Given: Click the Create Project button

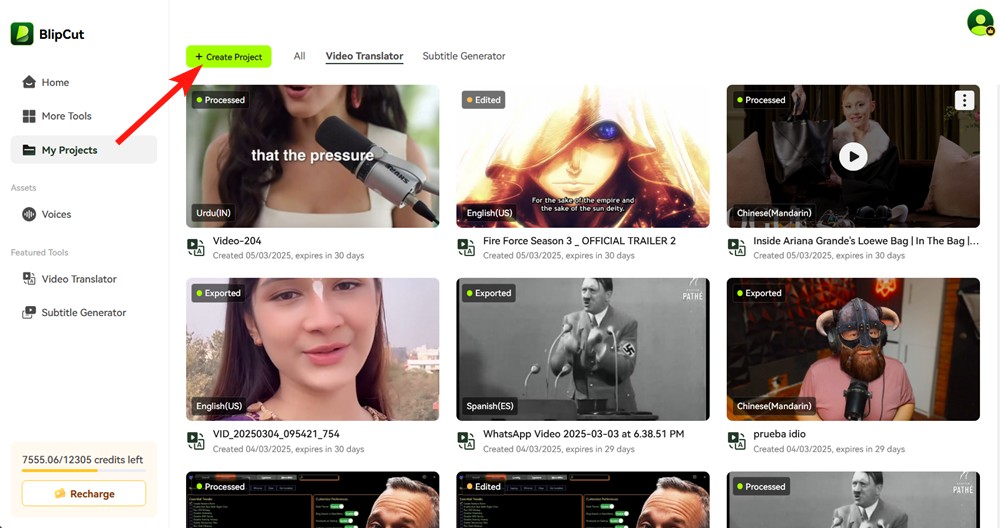Looking at the screenshot, I should (228, 57).
